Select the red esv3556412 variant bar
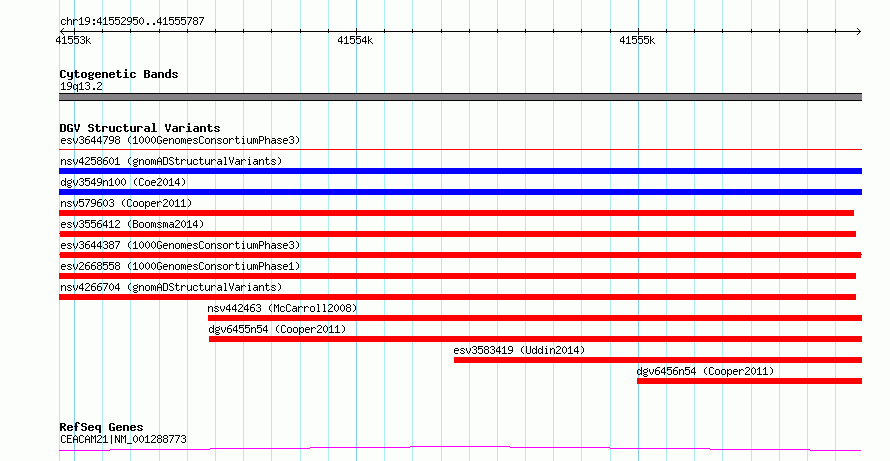The height and width of the screenshot is (461, 890). (457, 234)
